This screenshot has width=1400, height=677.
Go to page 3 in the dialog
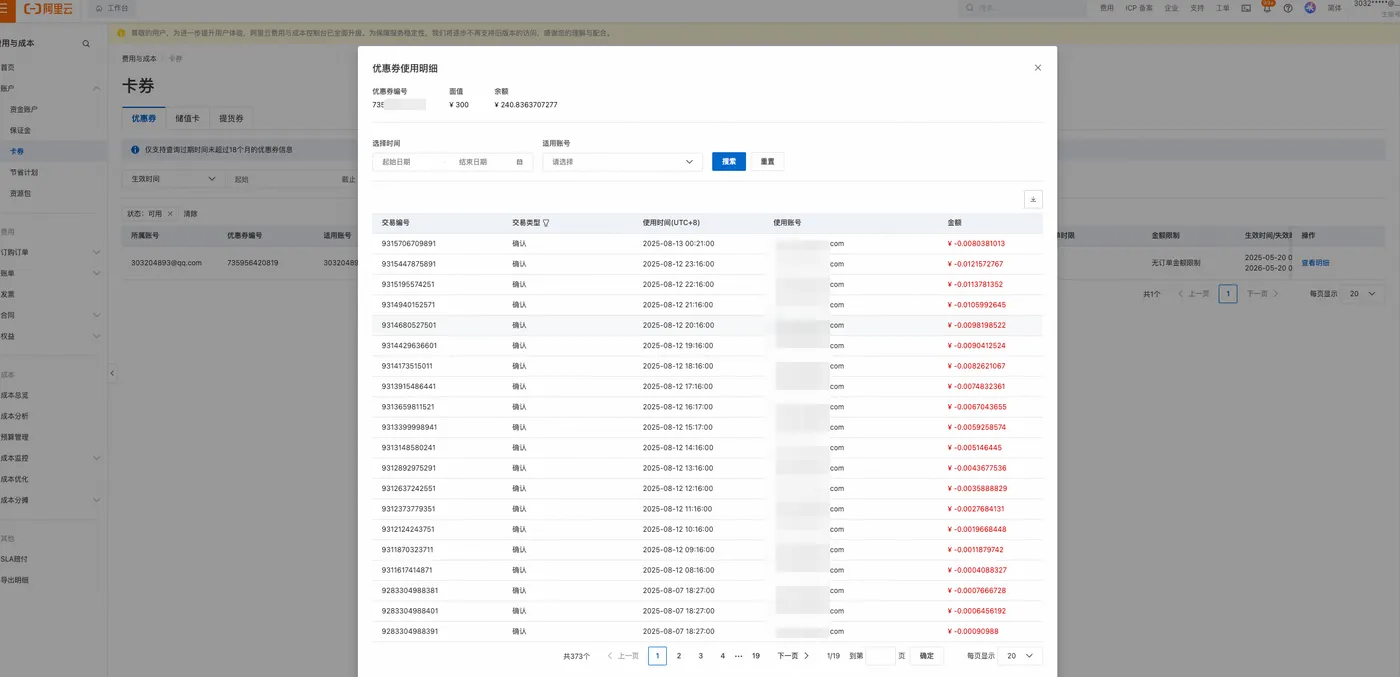pyautogui.click(x=701, y=656)
